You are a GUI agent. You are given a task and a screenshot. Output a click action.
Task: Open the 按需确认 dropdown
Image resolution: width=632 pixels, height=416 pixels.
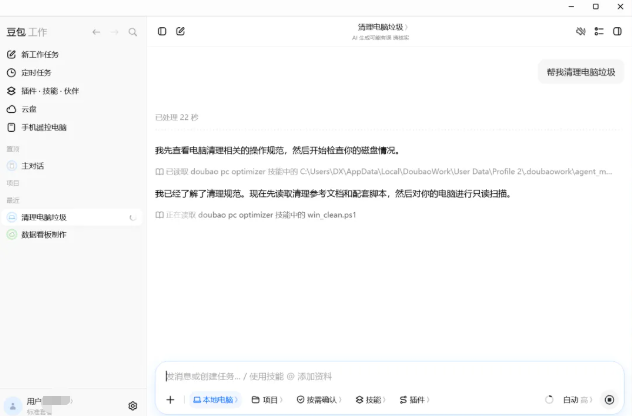click(x=319, y=399)
